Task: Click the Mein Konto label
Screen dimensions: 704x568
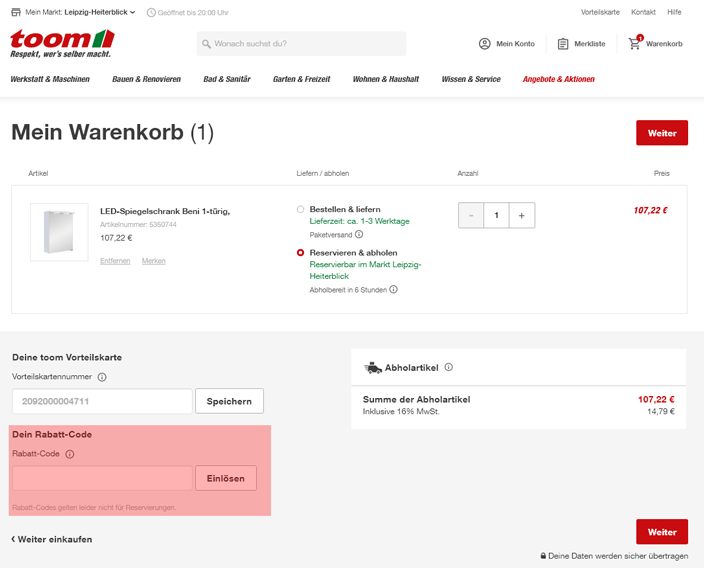Action: point(515,44)
